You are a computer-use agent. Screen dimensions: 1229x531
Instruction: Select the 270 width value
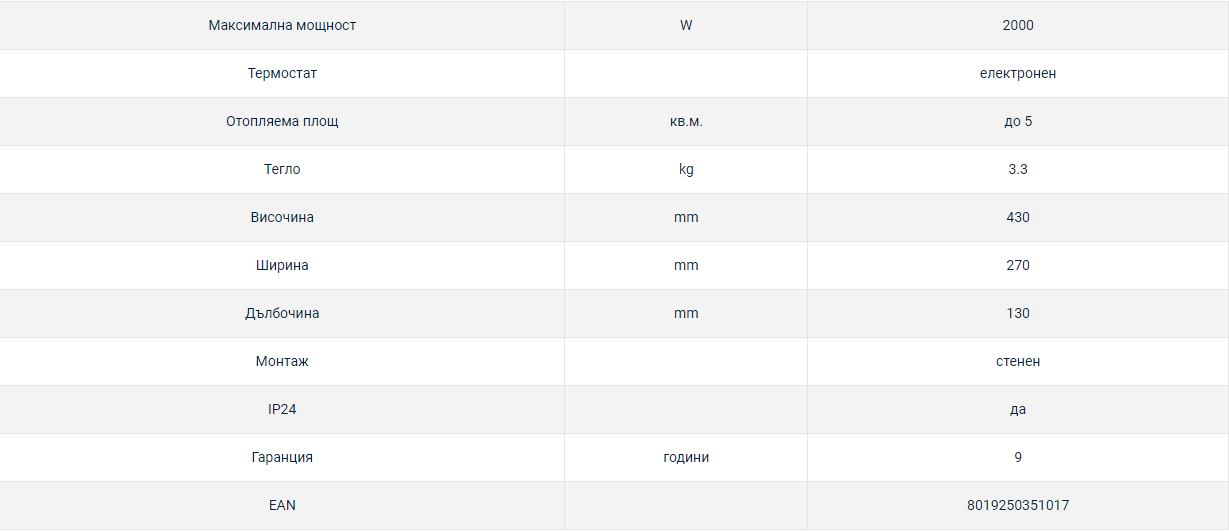(x=1017, y=265)
